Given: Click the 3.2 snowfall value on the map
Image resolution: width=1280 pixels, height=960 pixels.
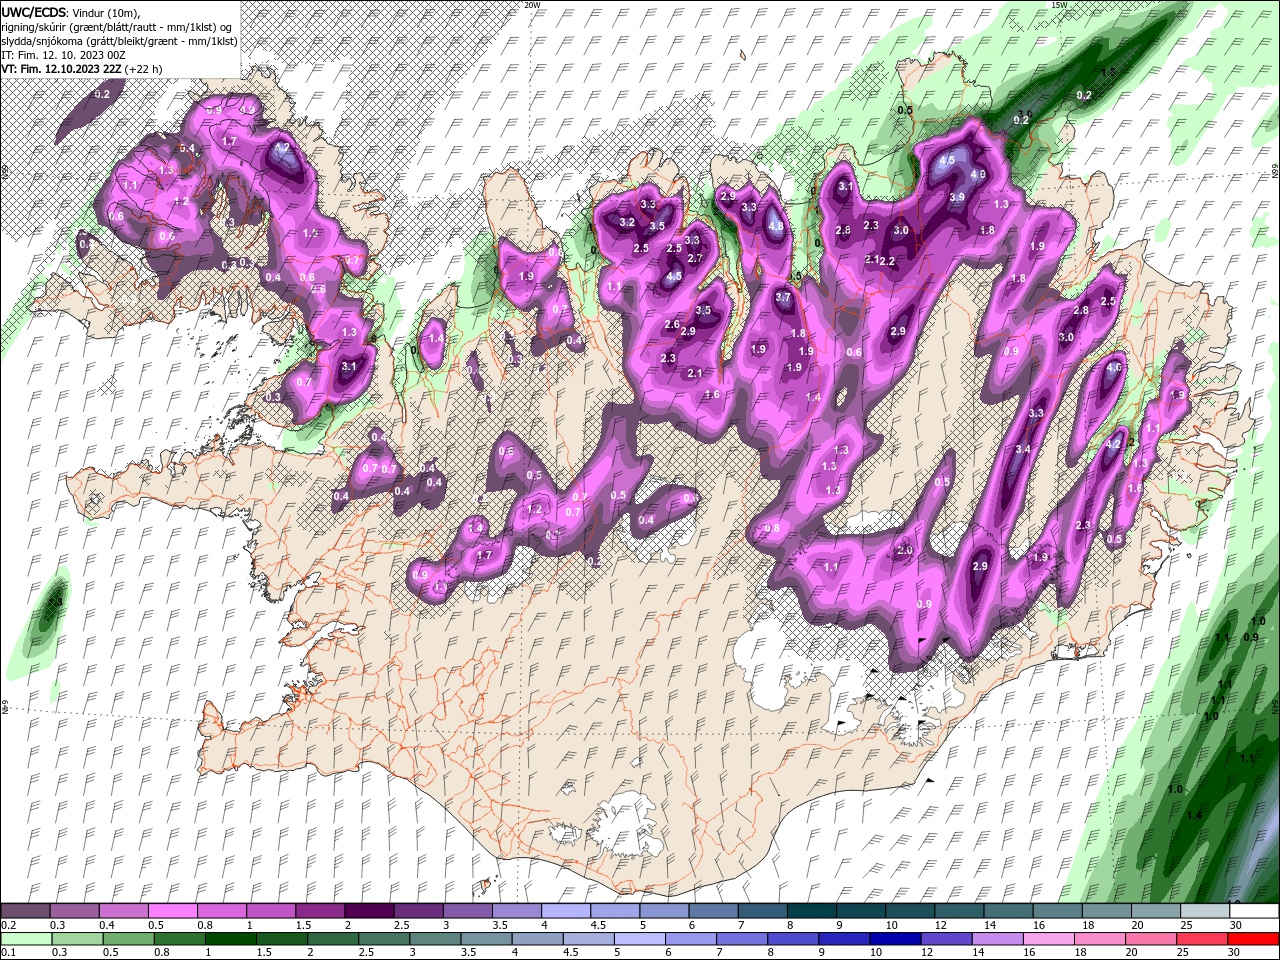Looking at the screenshot, I should pyautogui.click(x=628, y=222).
